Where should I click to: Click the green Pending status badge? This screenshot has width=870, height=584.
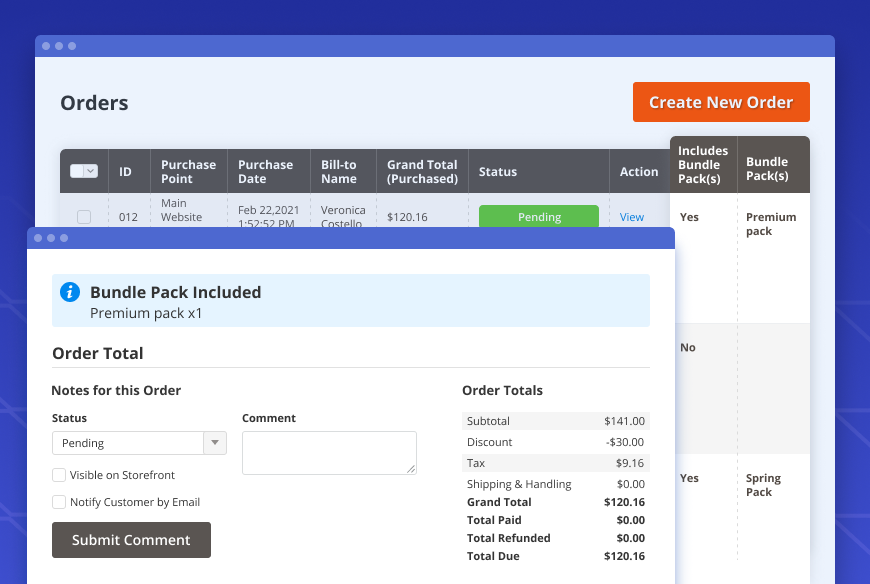538,217
